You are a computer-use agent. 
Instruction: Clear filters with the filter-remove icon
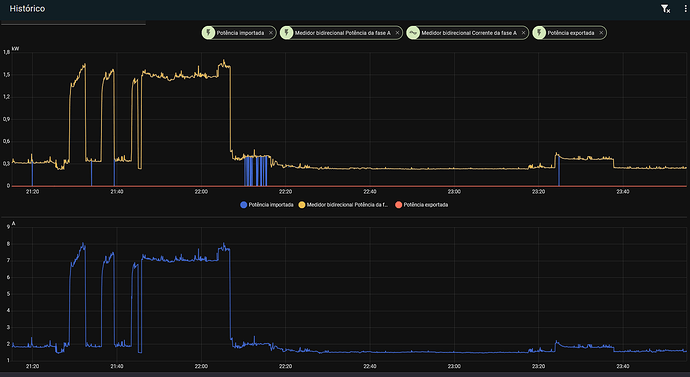tap(665, 9)
